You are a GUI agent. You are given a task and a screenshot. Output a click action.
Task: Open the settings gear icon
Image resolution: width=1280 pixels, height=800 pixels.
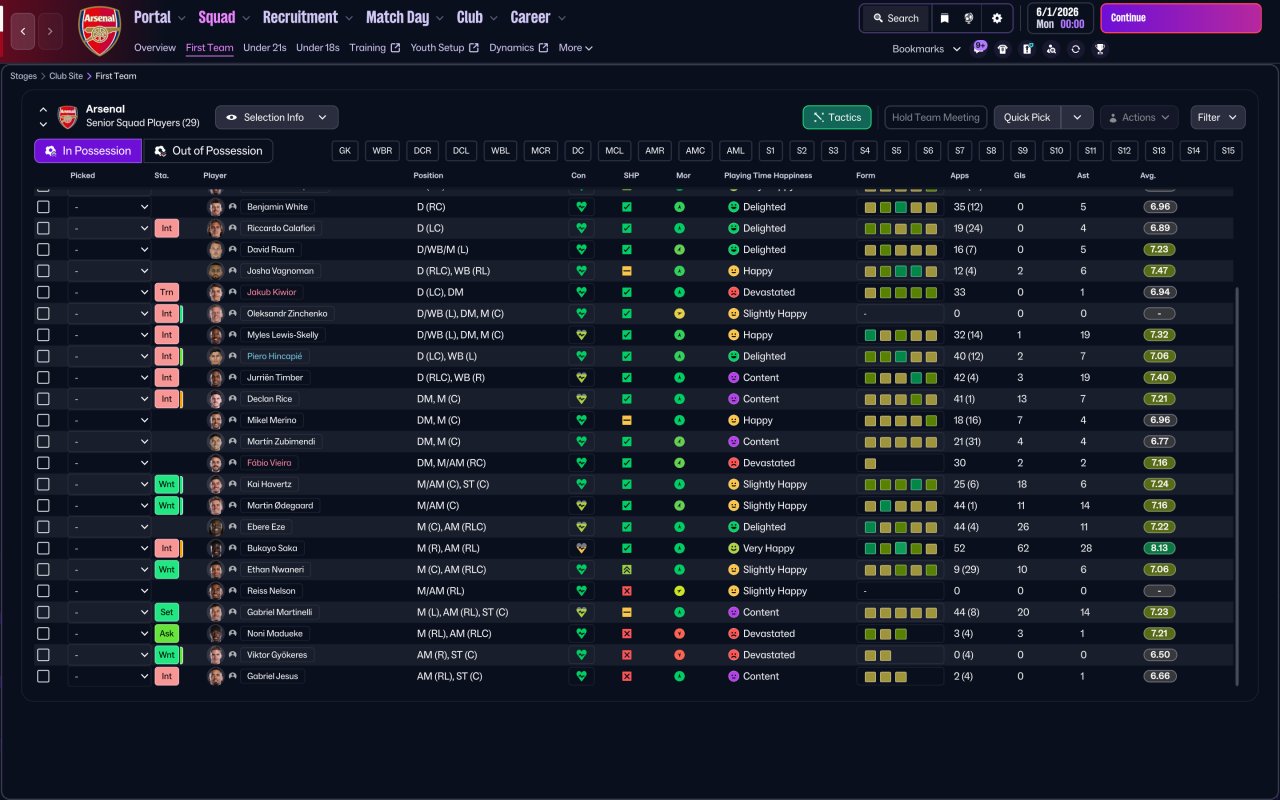click(997, 18)
